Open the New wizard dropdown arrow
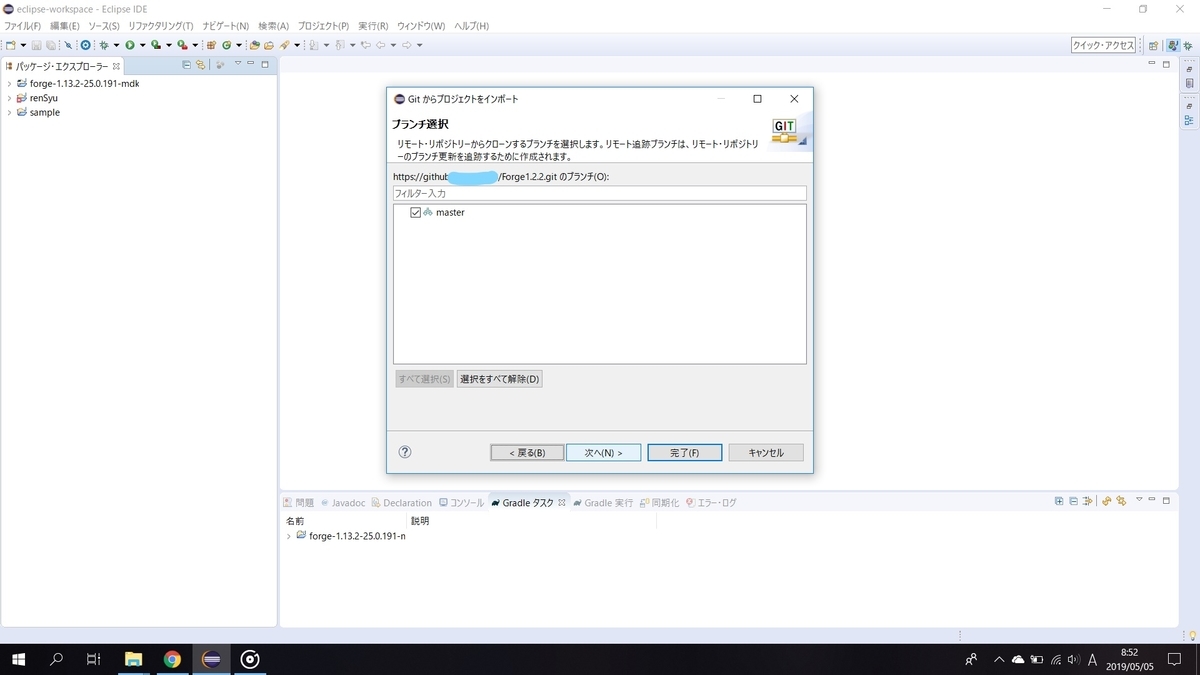The height and width of the screenshot is (675, 1200). pos(23,45)
